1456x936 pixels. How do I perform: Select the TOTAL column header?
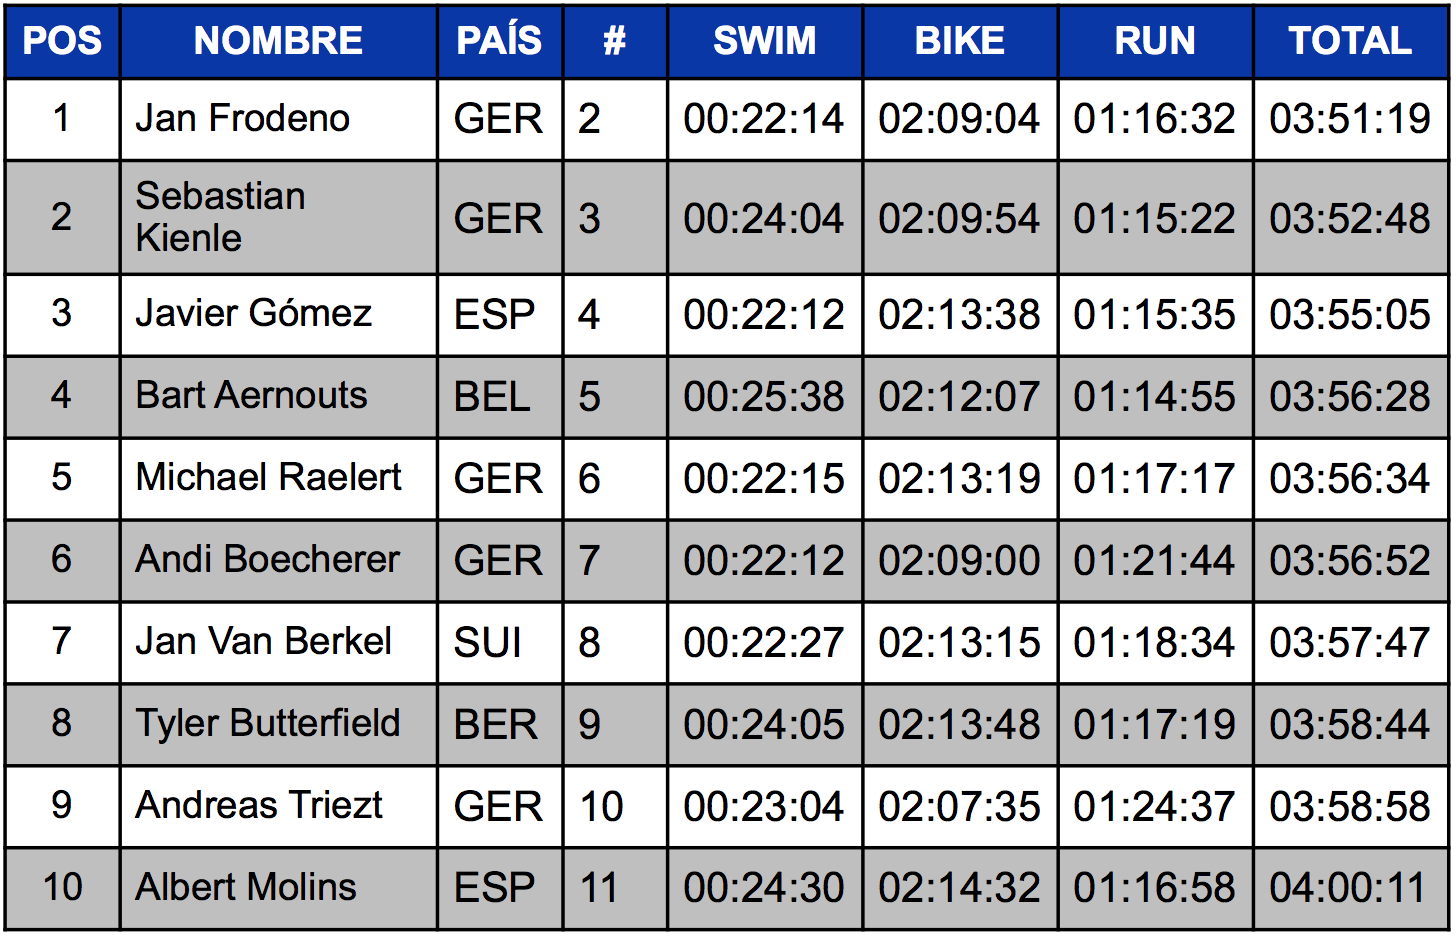coord(1350,41)
